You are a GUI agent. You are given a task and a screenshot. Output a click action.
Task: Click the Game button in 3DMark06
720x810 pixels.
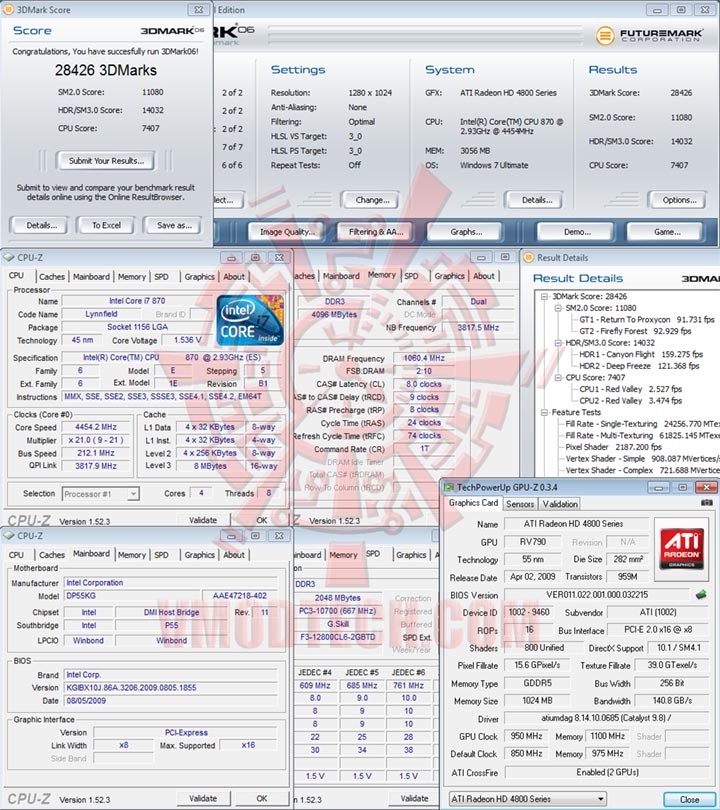point(666,232)
